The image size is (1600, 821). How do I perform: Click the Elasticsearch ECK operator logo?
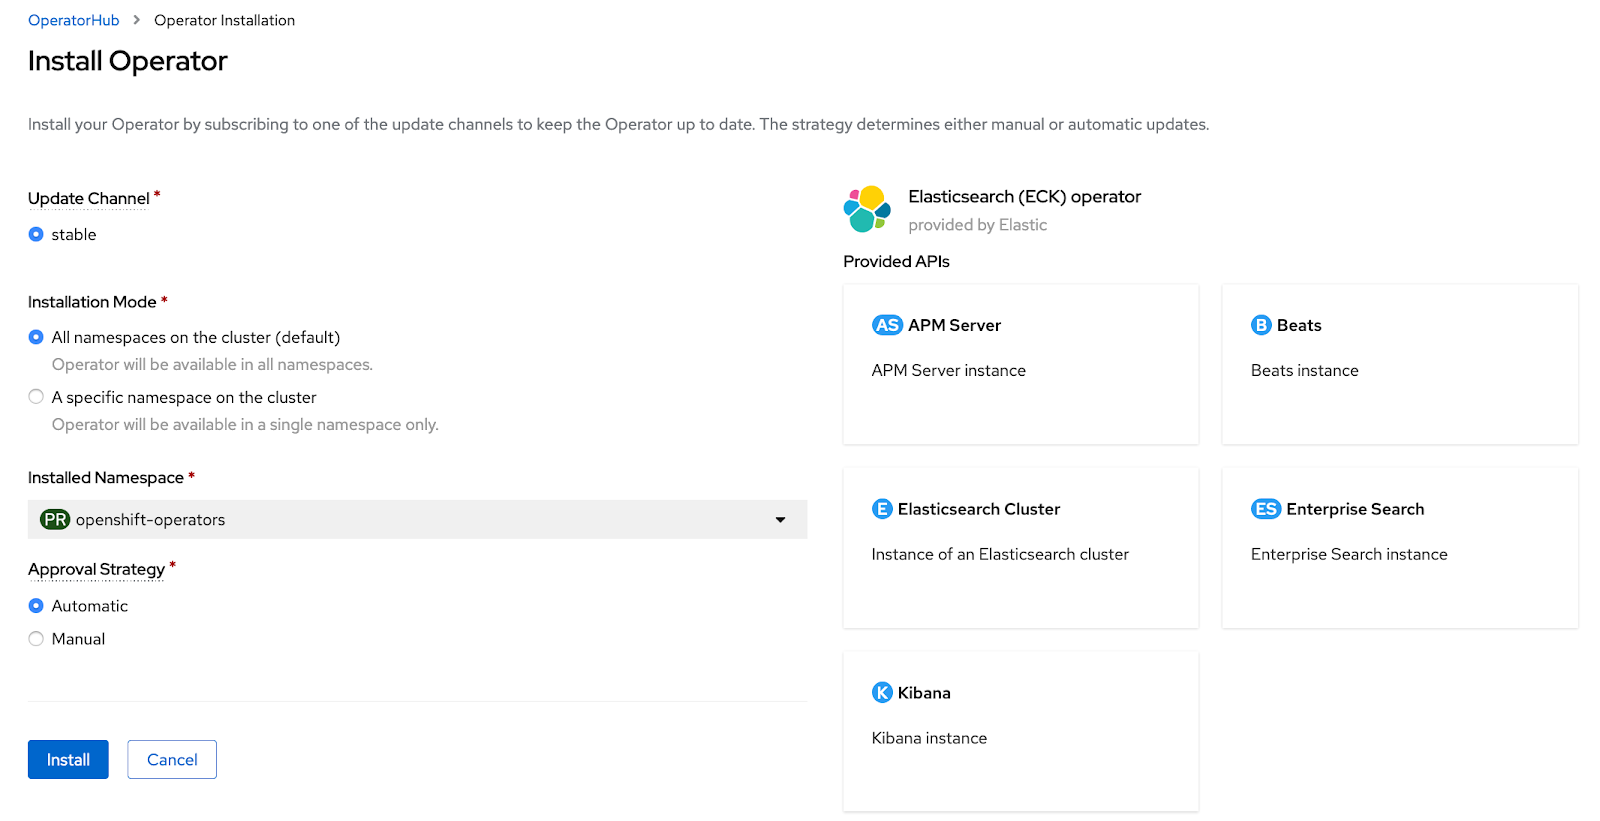coord(867,209)
